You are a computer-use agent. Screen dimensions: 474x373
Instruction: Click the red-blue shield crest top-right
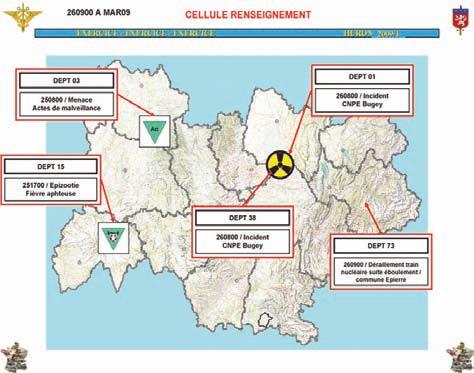(460, 20)
